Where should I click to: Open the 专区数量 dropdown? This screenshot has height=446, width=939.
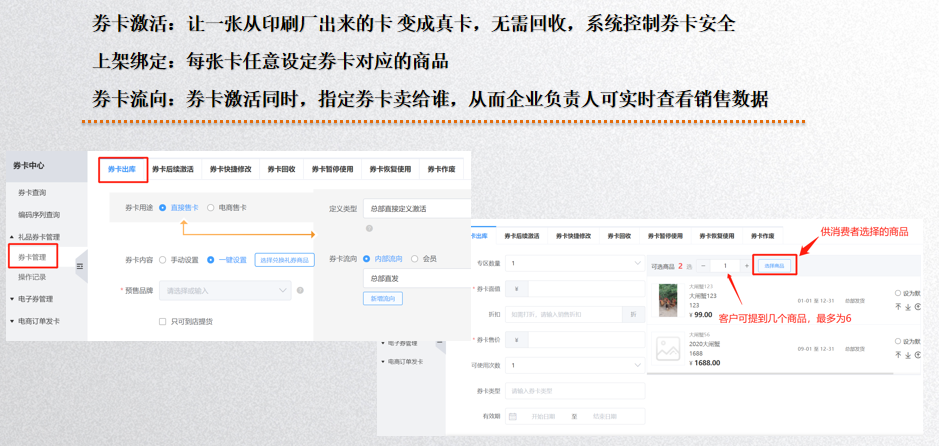[575, 264]
